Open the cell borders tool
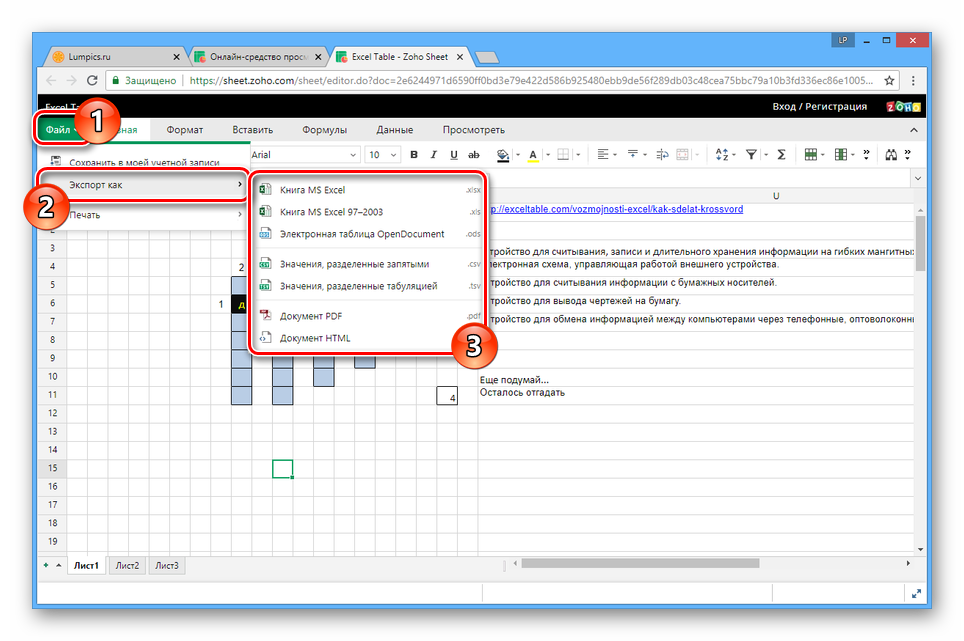The image size is (964, 641). 563,155
